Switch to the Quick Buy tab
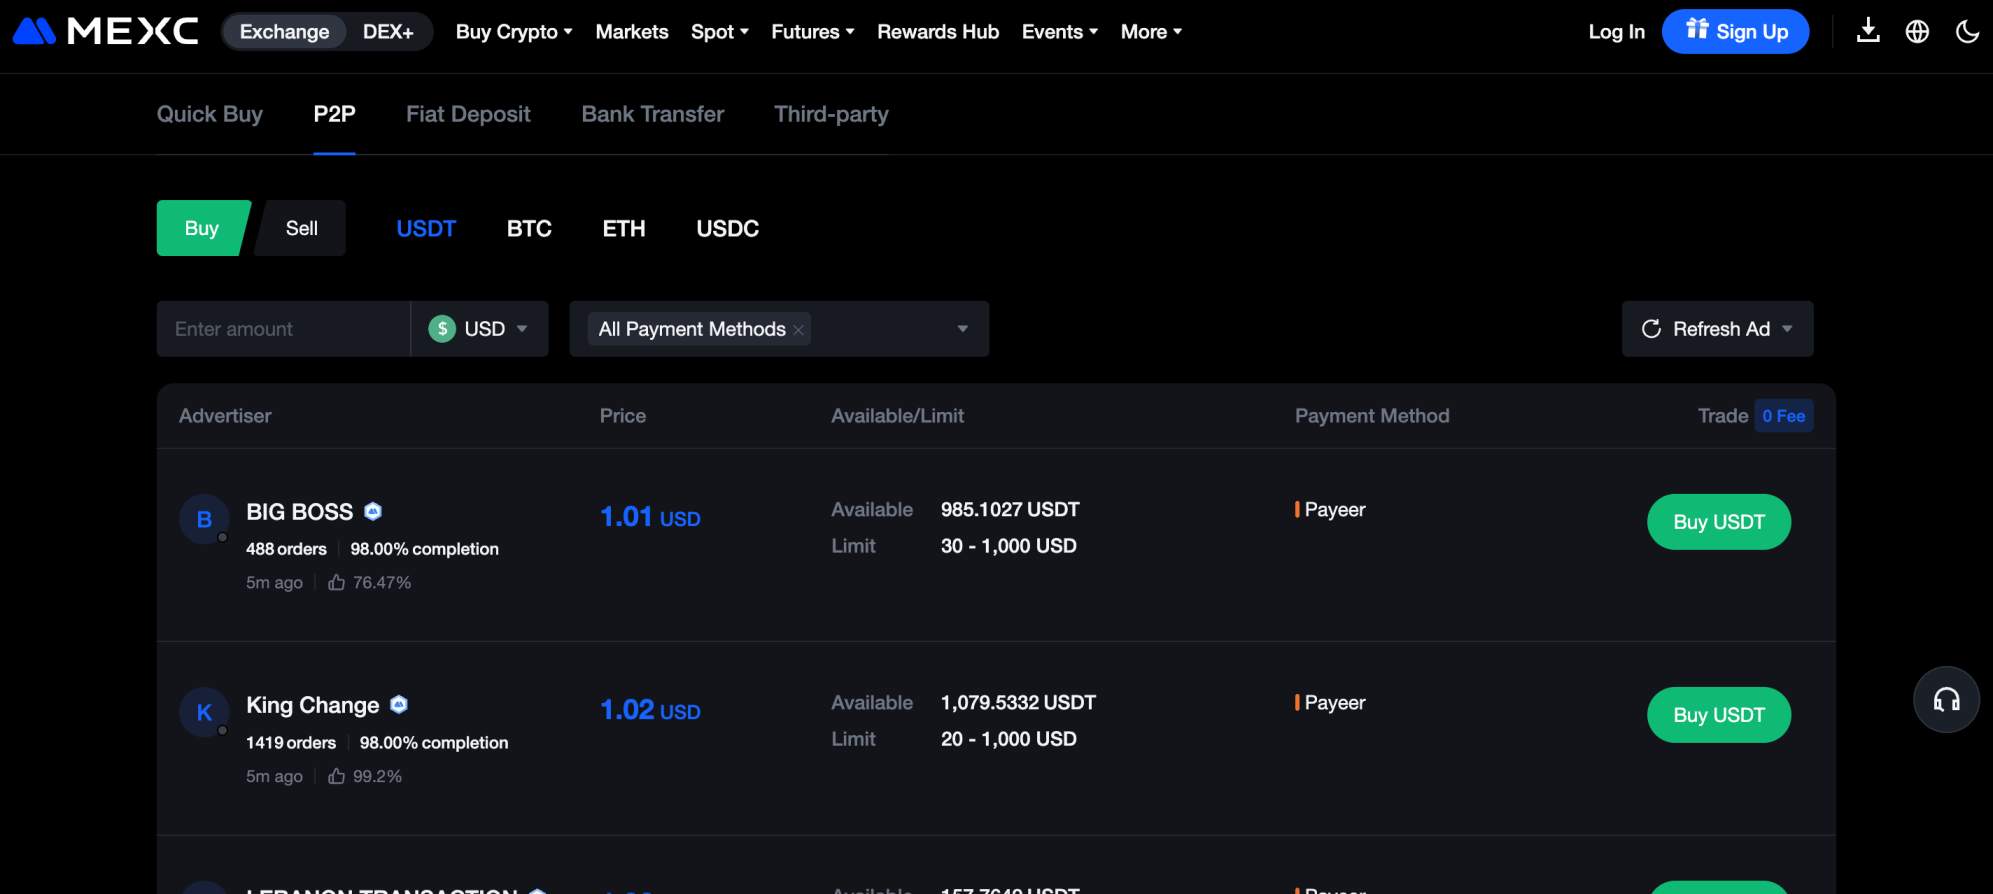The image size is (1993, 894). coord(210,114)
